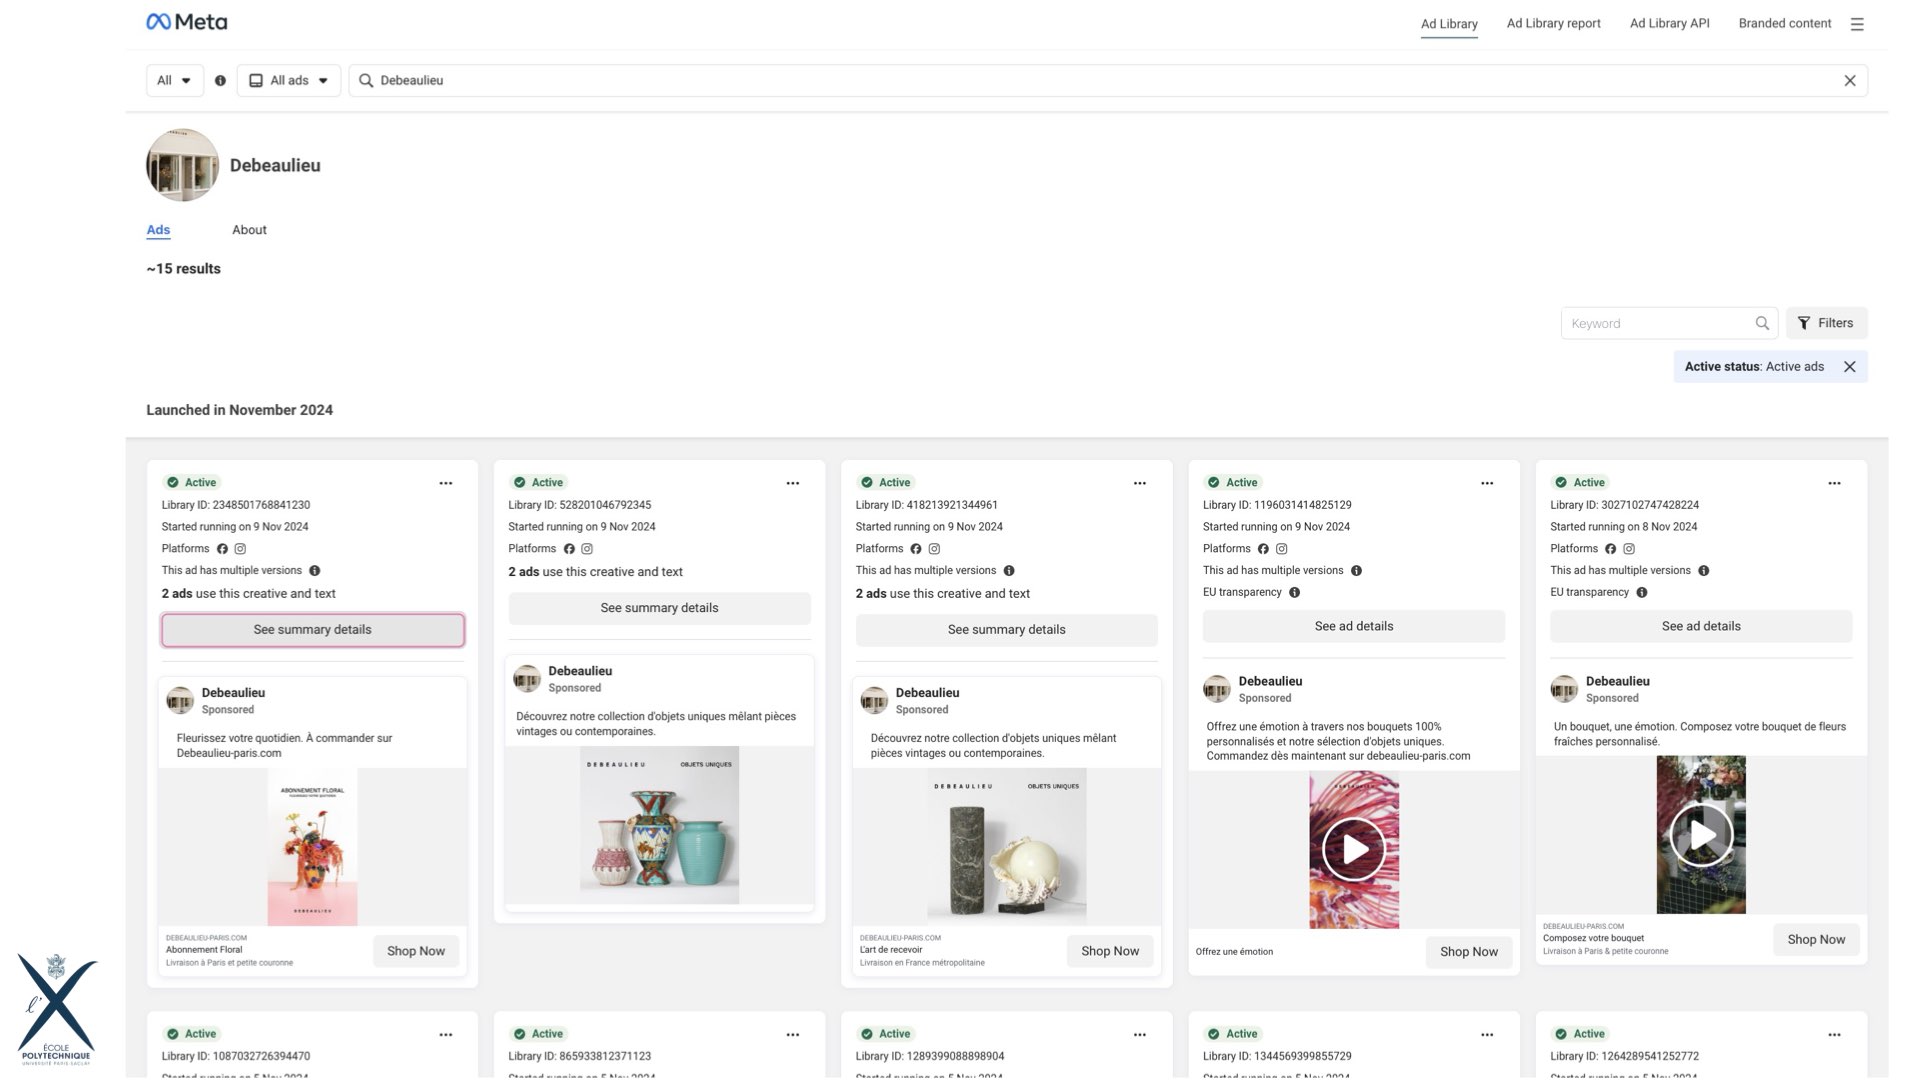Screen dimensions: 1920x1080
Task: Open options menu for ad 1289399088898904
Action: tap(1140, 1035)
